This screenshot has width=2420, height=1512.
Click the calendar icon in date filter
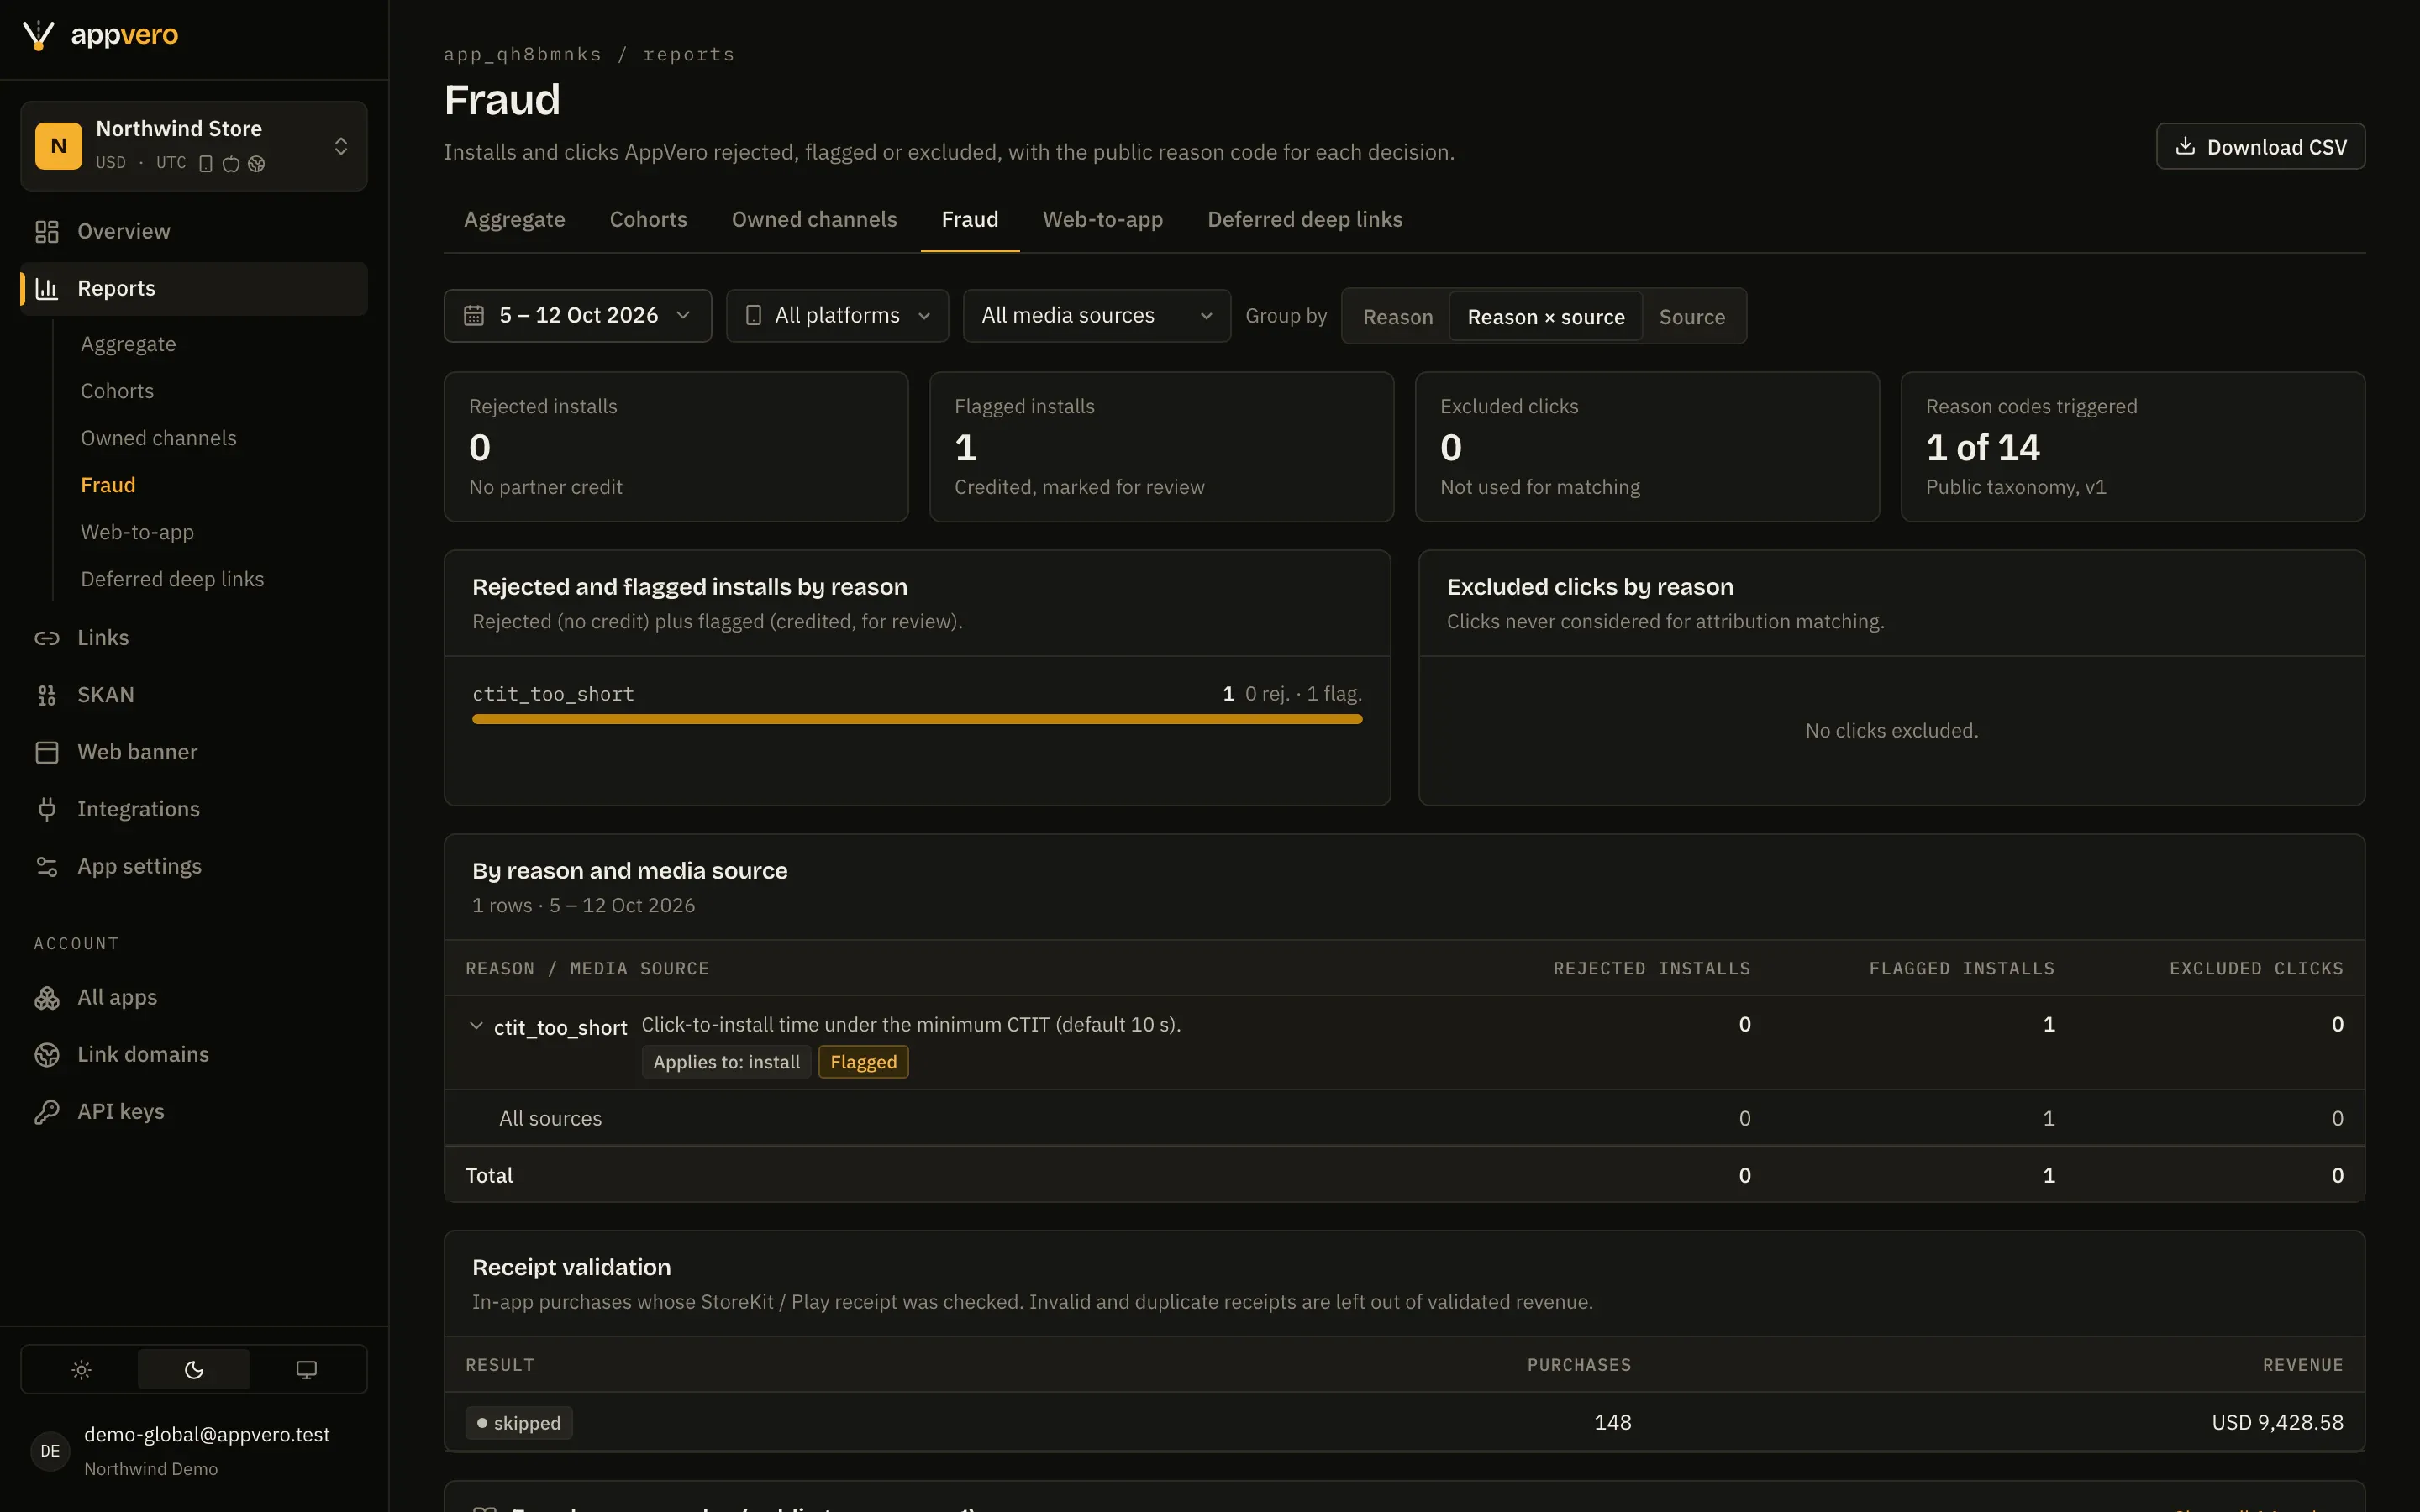point(474,315)
